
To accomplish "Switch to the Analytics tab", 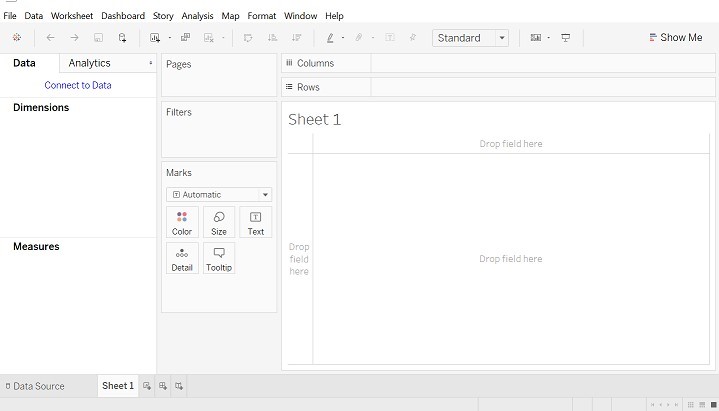I will (90, 63).
